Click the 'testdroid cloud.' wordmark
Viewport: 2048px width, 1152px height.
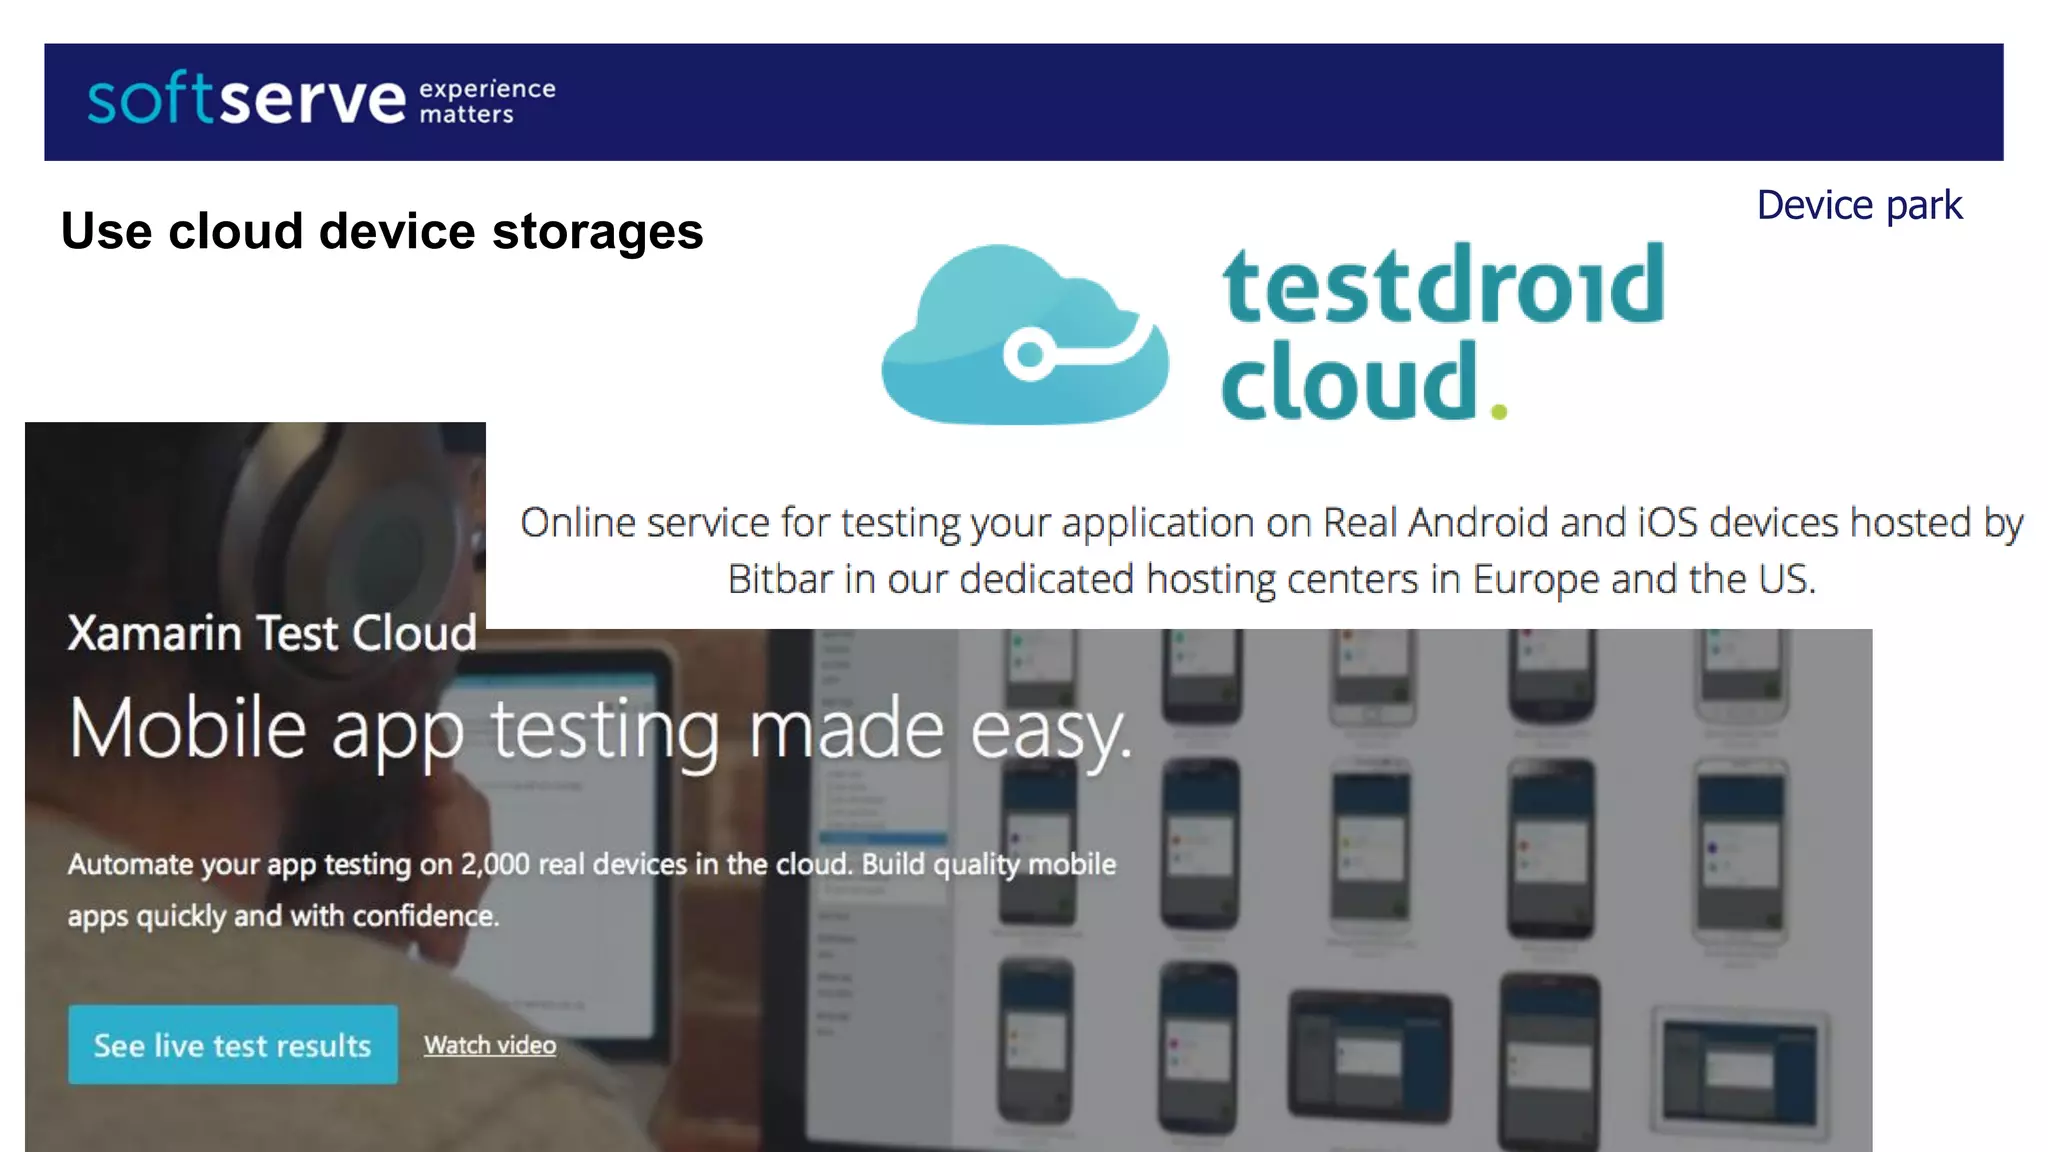(x=1443, y=330)
